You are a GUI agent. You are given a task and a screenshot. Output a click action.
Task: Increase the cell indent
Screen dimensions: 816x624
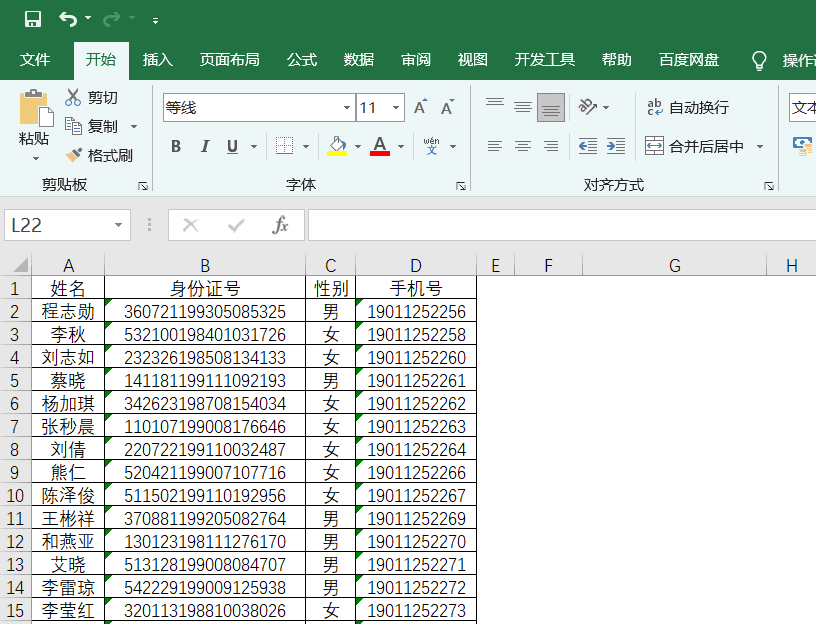(616, 146)
